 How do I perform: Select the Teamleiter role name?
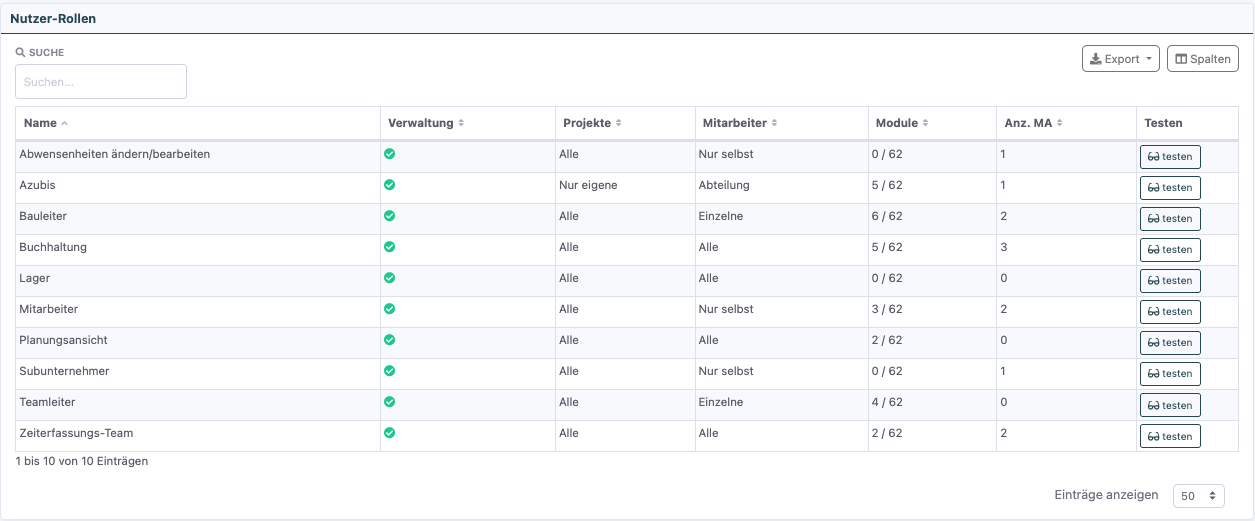(47, 402)
